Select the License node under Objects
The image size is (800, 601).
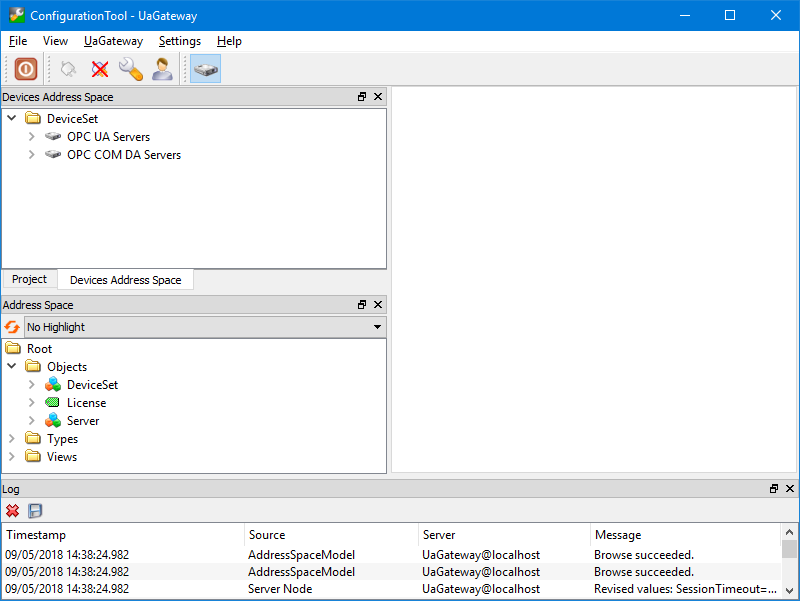(x=86, y=402)
